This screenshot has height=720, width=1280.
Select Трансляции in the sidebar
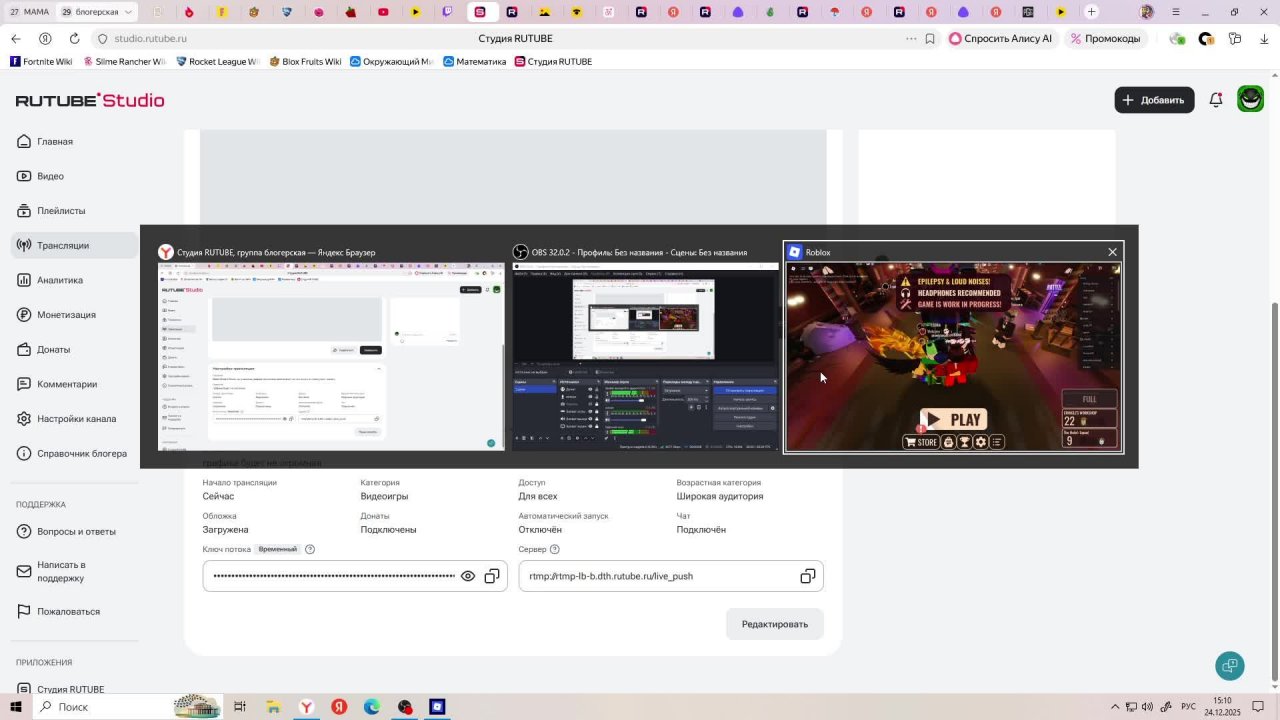(x=75, y=246)
